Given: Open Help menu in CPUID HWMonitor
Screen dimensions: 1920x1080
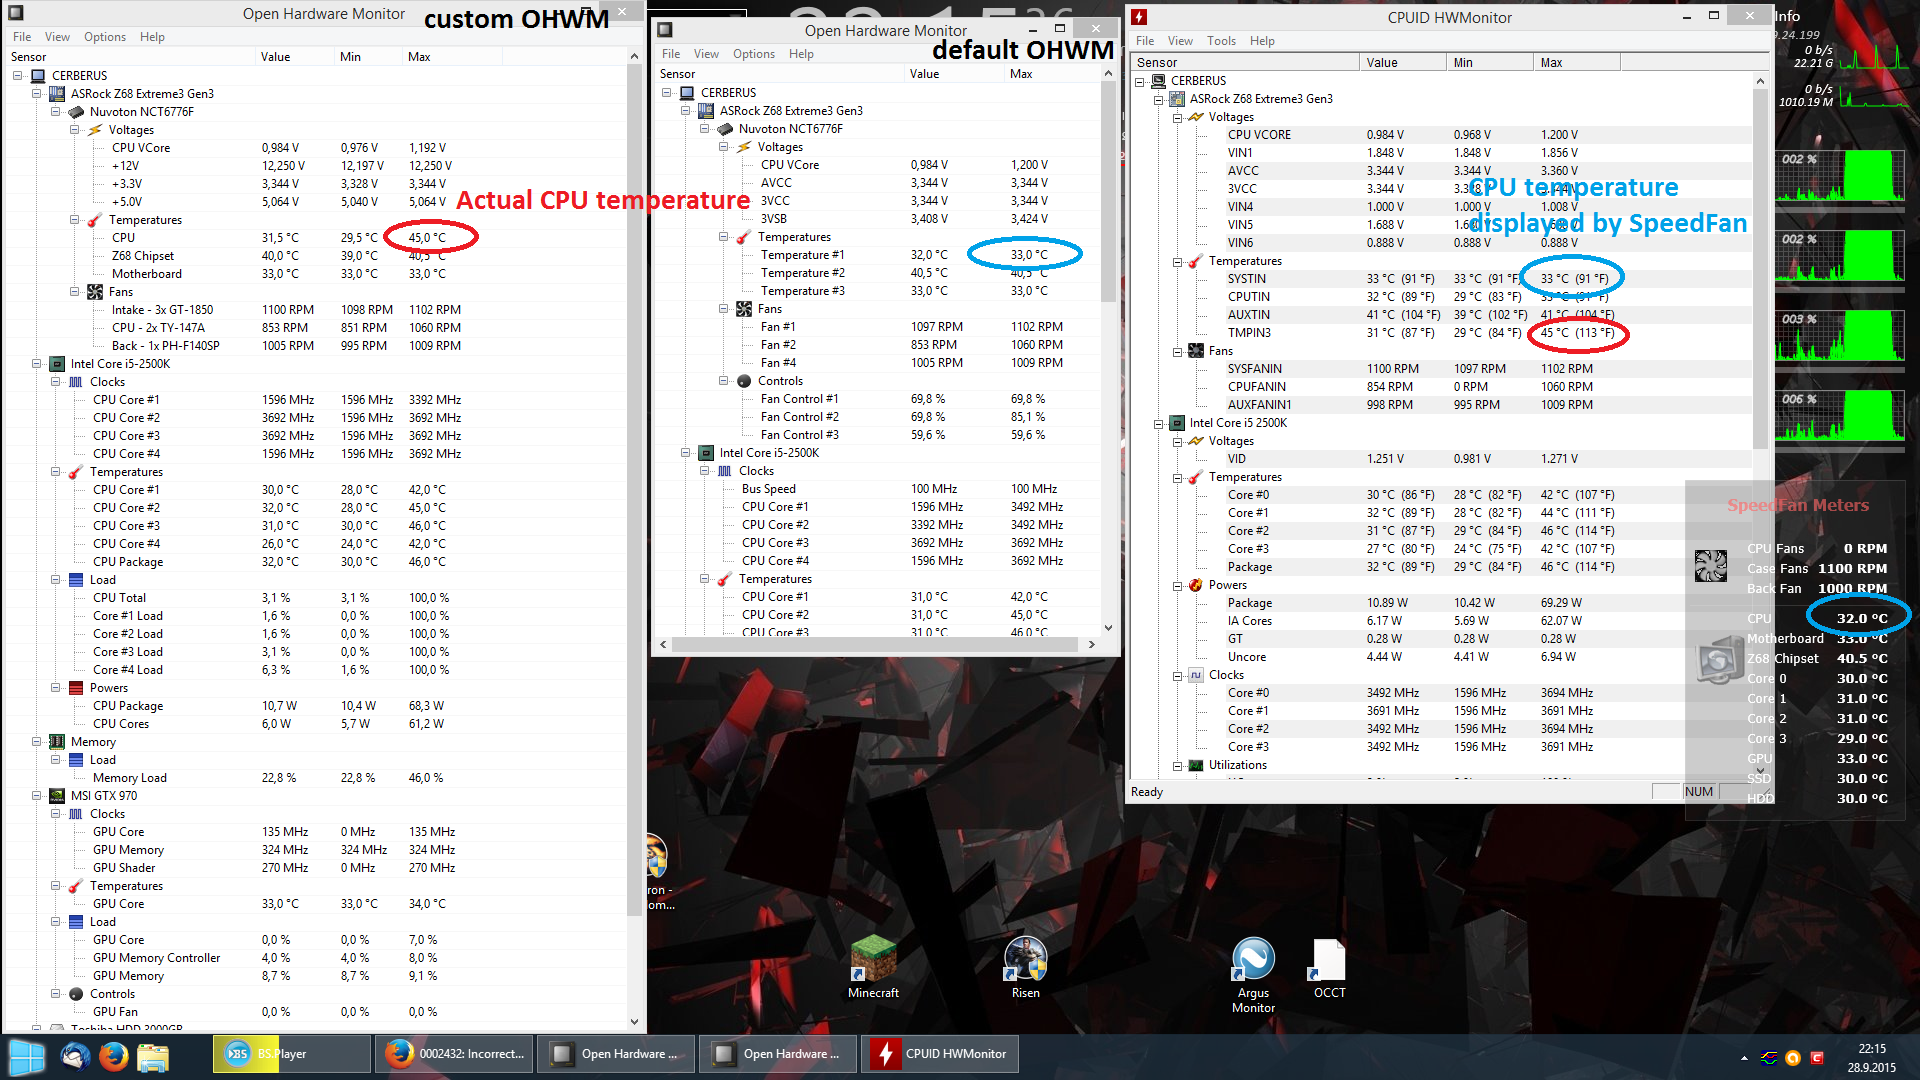Looking at the screenshot, I should [1262, 41].
